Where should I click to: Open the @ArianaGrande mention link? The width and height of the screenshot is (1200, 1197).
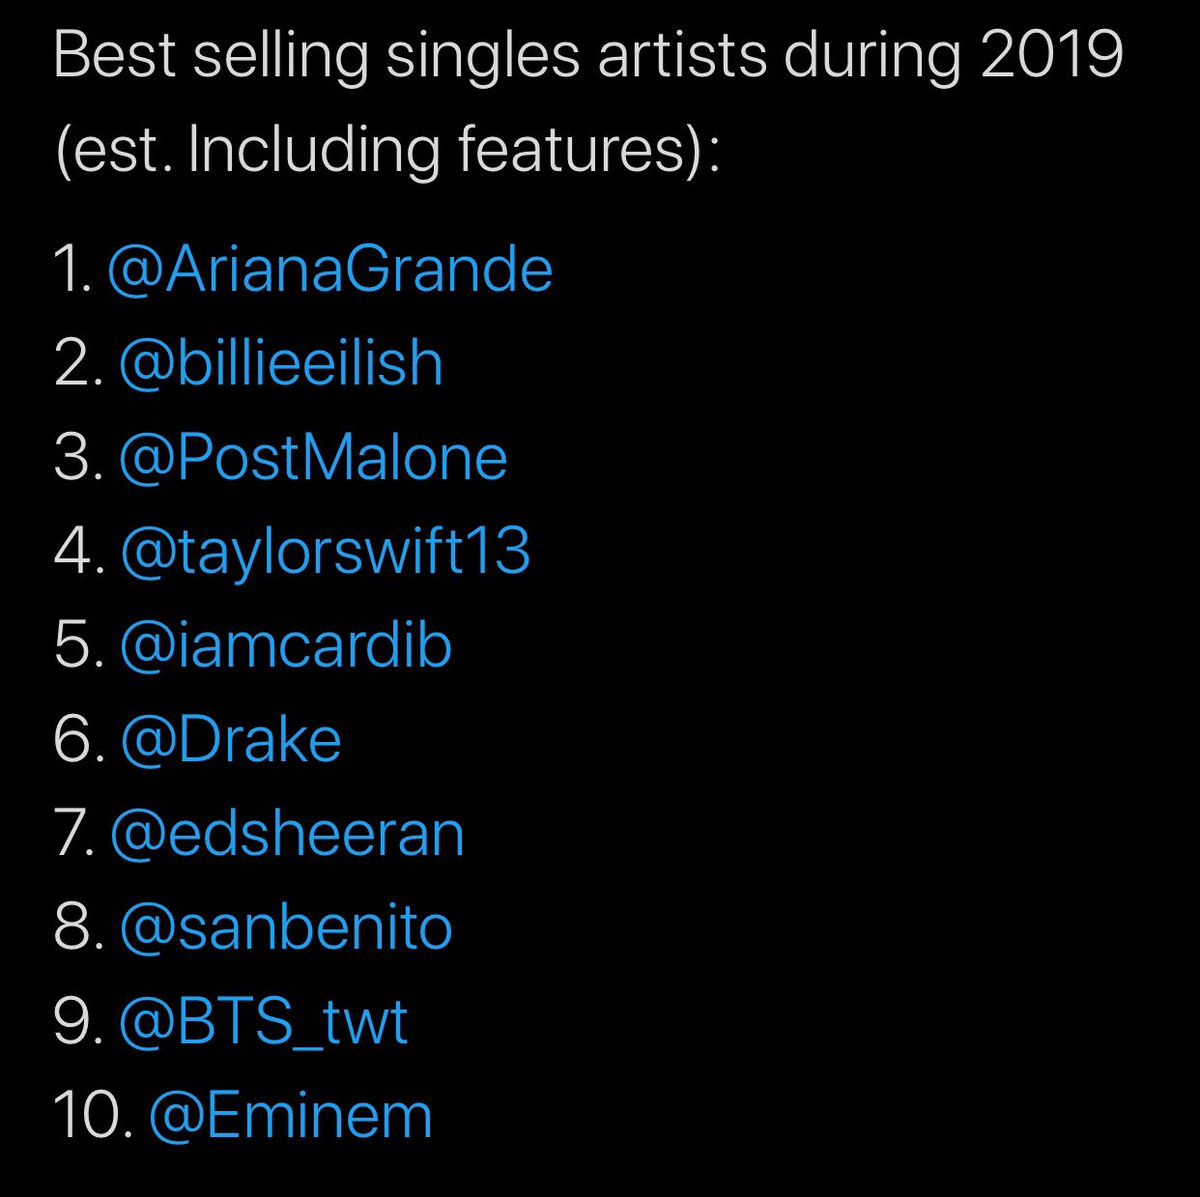coord(329,271)
